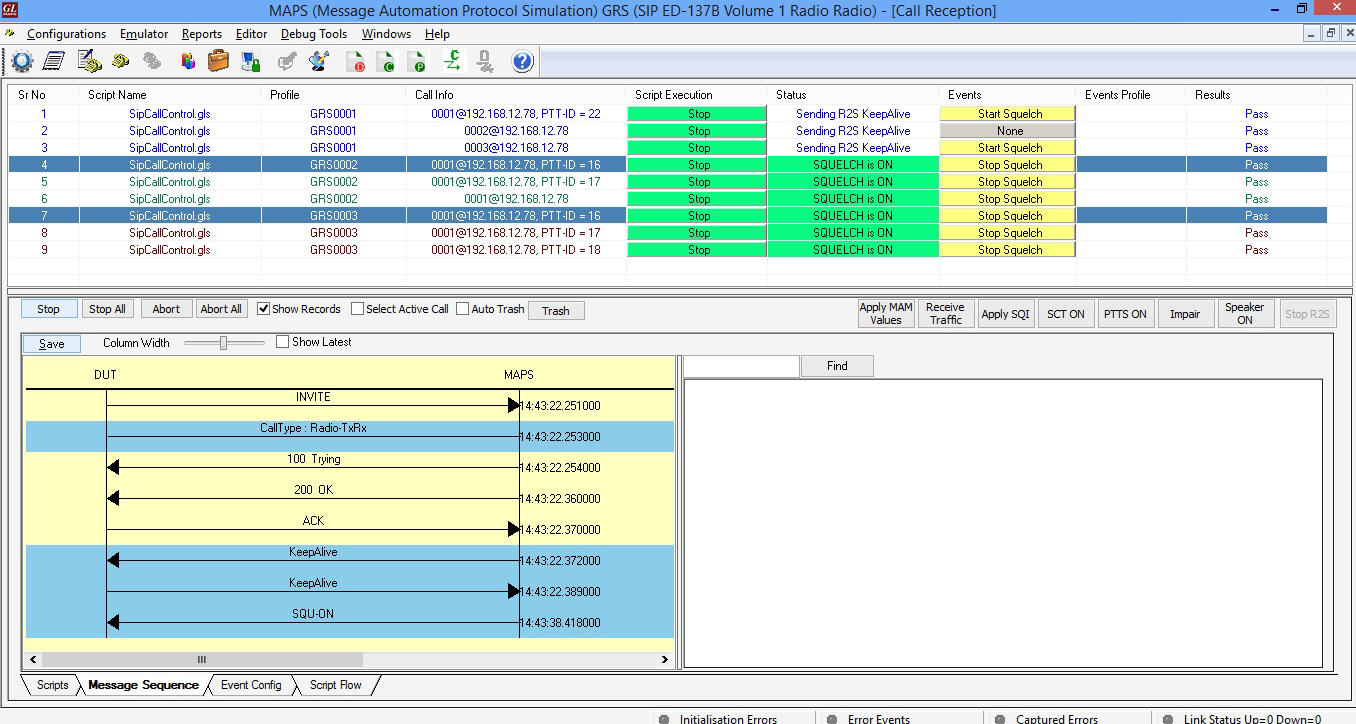Open the Help menu
The image size is (1356, 724).
pyautogui.click(x=437, y=34)
